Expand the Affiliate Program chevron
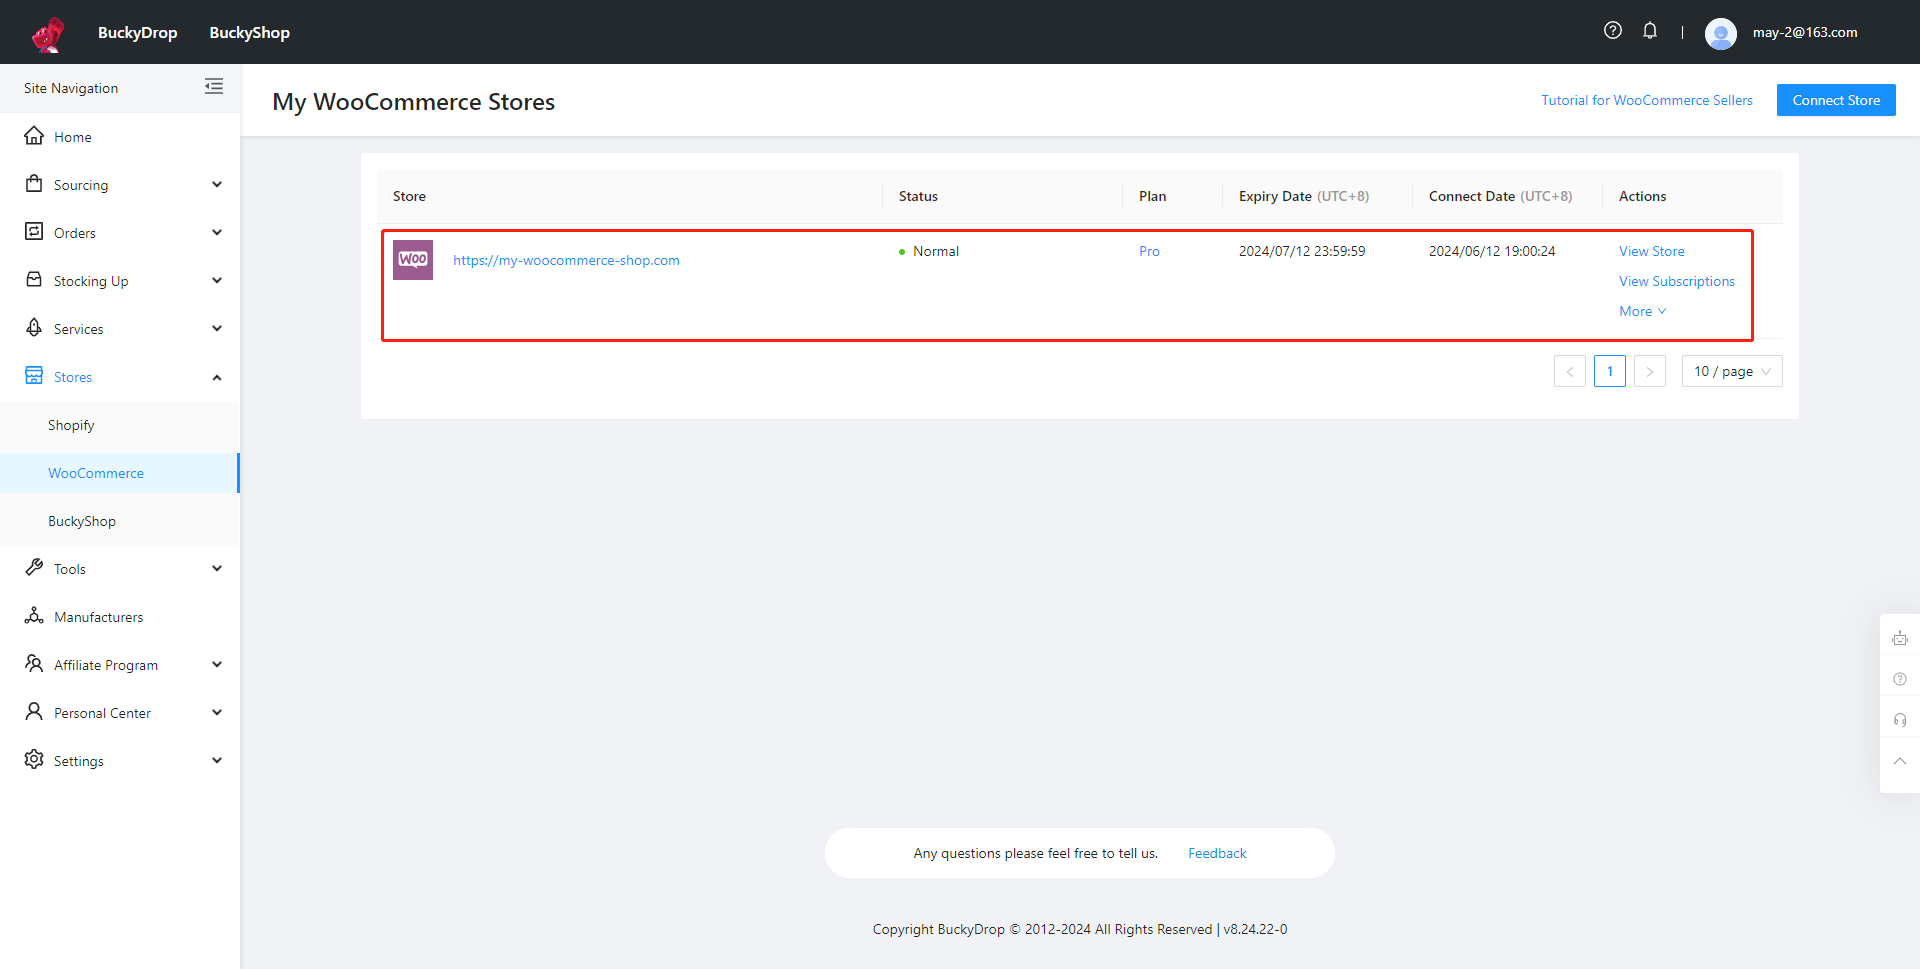This screenshot has width=1920, height=969. pyautogui.click(x=217, y=665)
